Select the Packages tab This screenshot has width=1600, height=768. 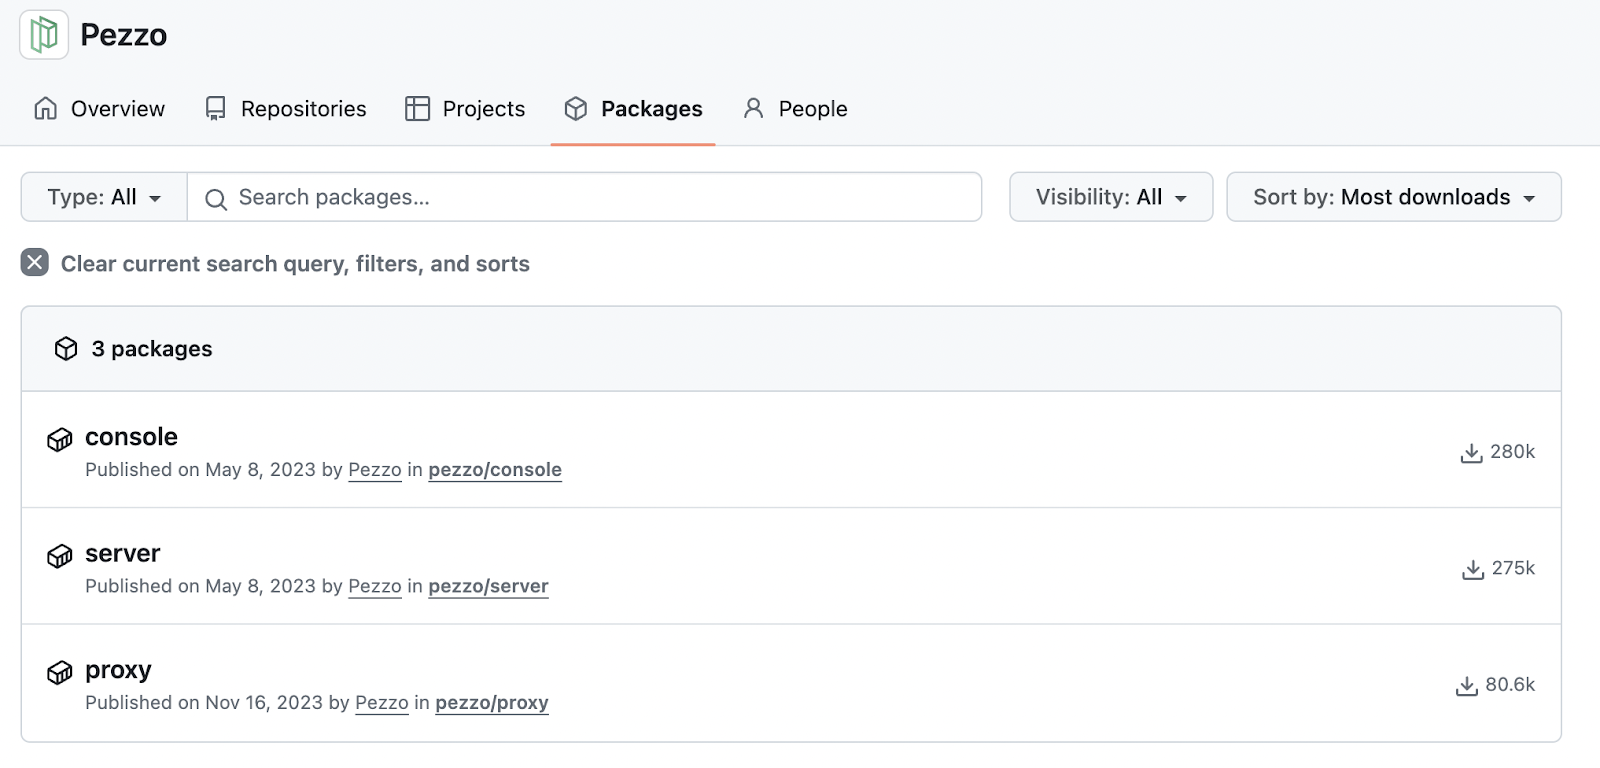(x=633, y=109)
